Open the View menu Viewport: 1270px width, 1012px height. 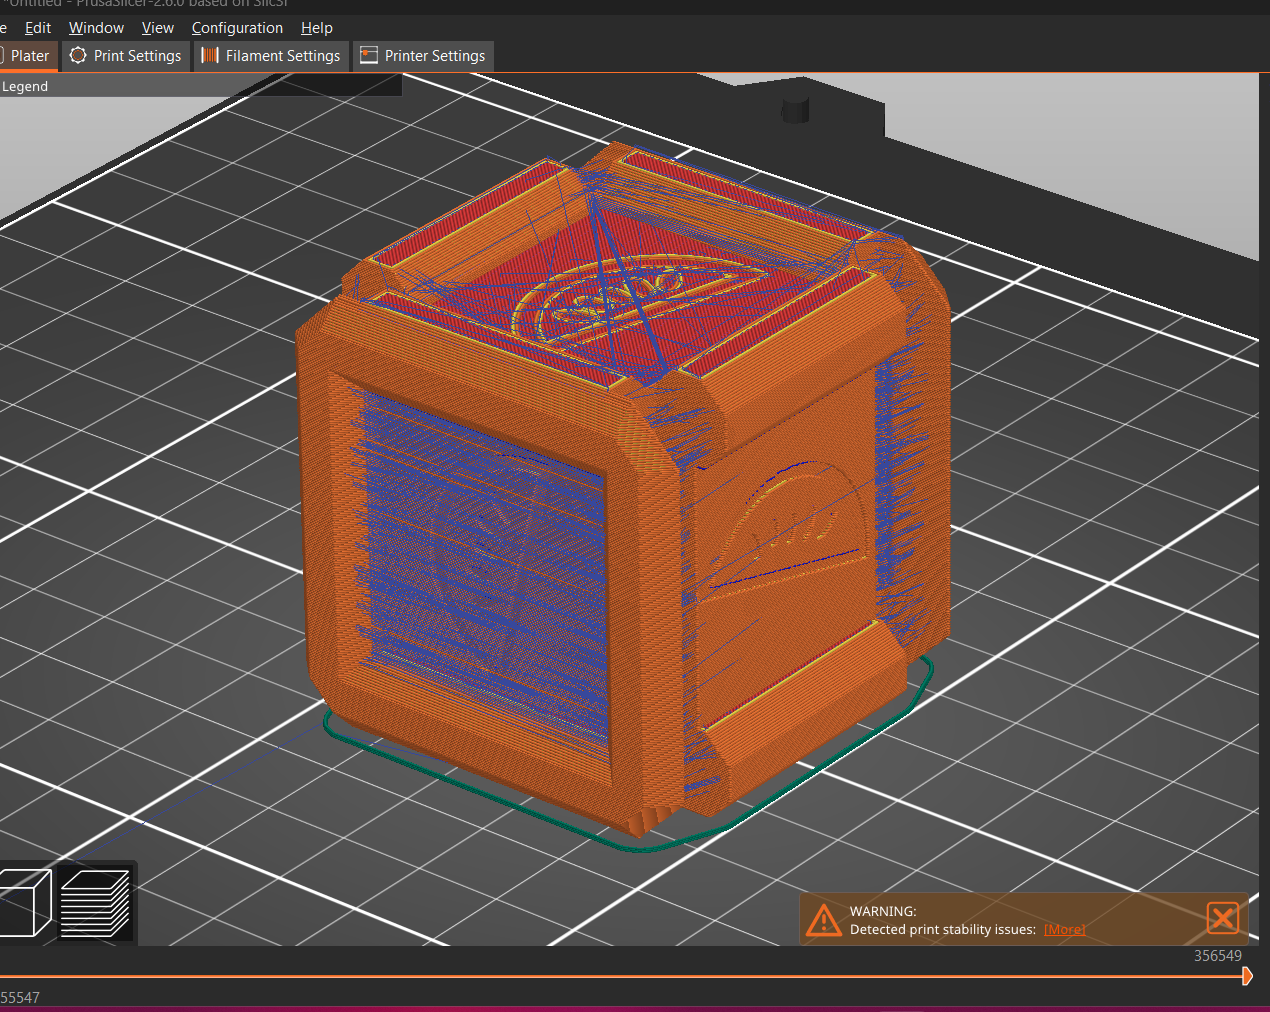(x=157, y=28)
